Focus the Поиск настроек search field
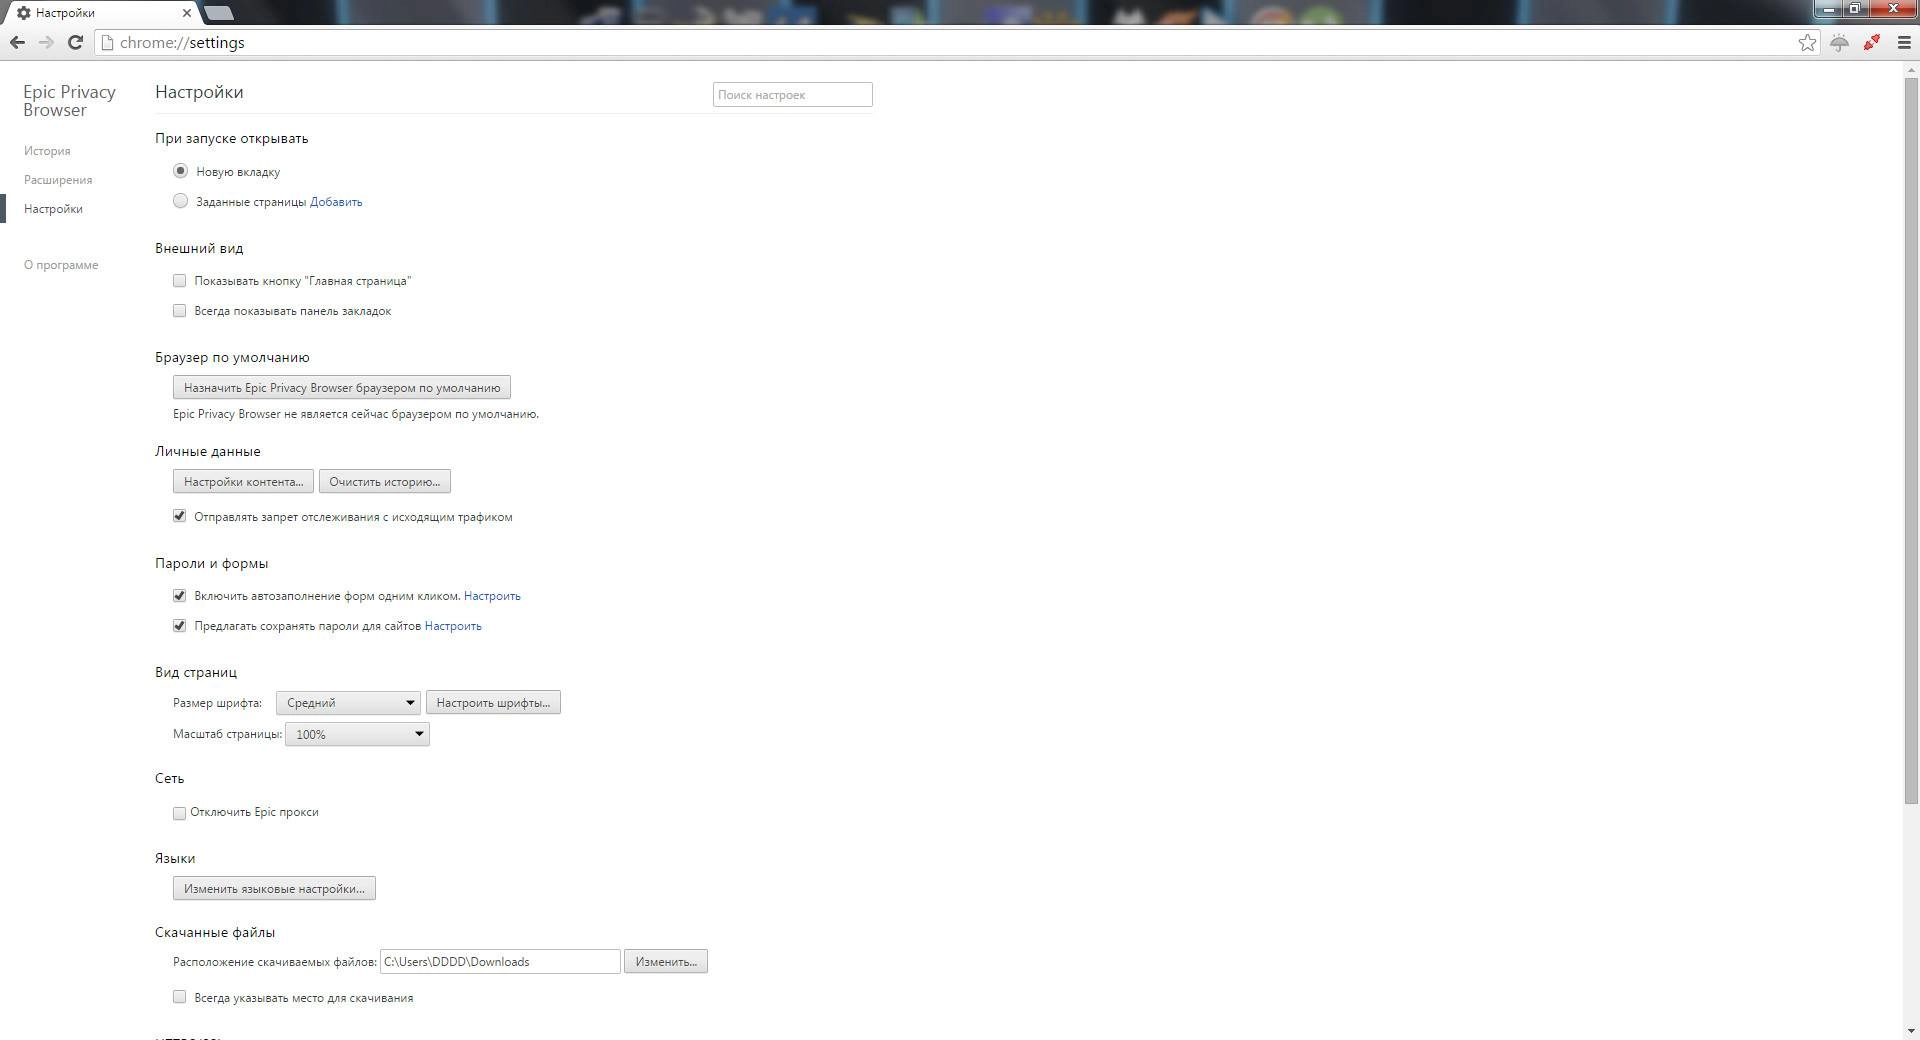1920x1040 pixels. [x=792, y=94]
